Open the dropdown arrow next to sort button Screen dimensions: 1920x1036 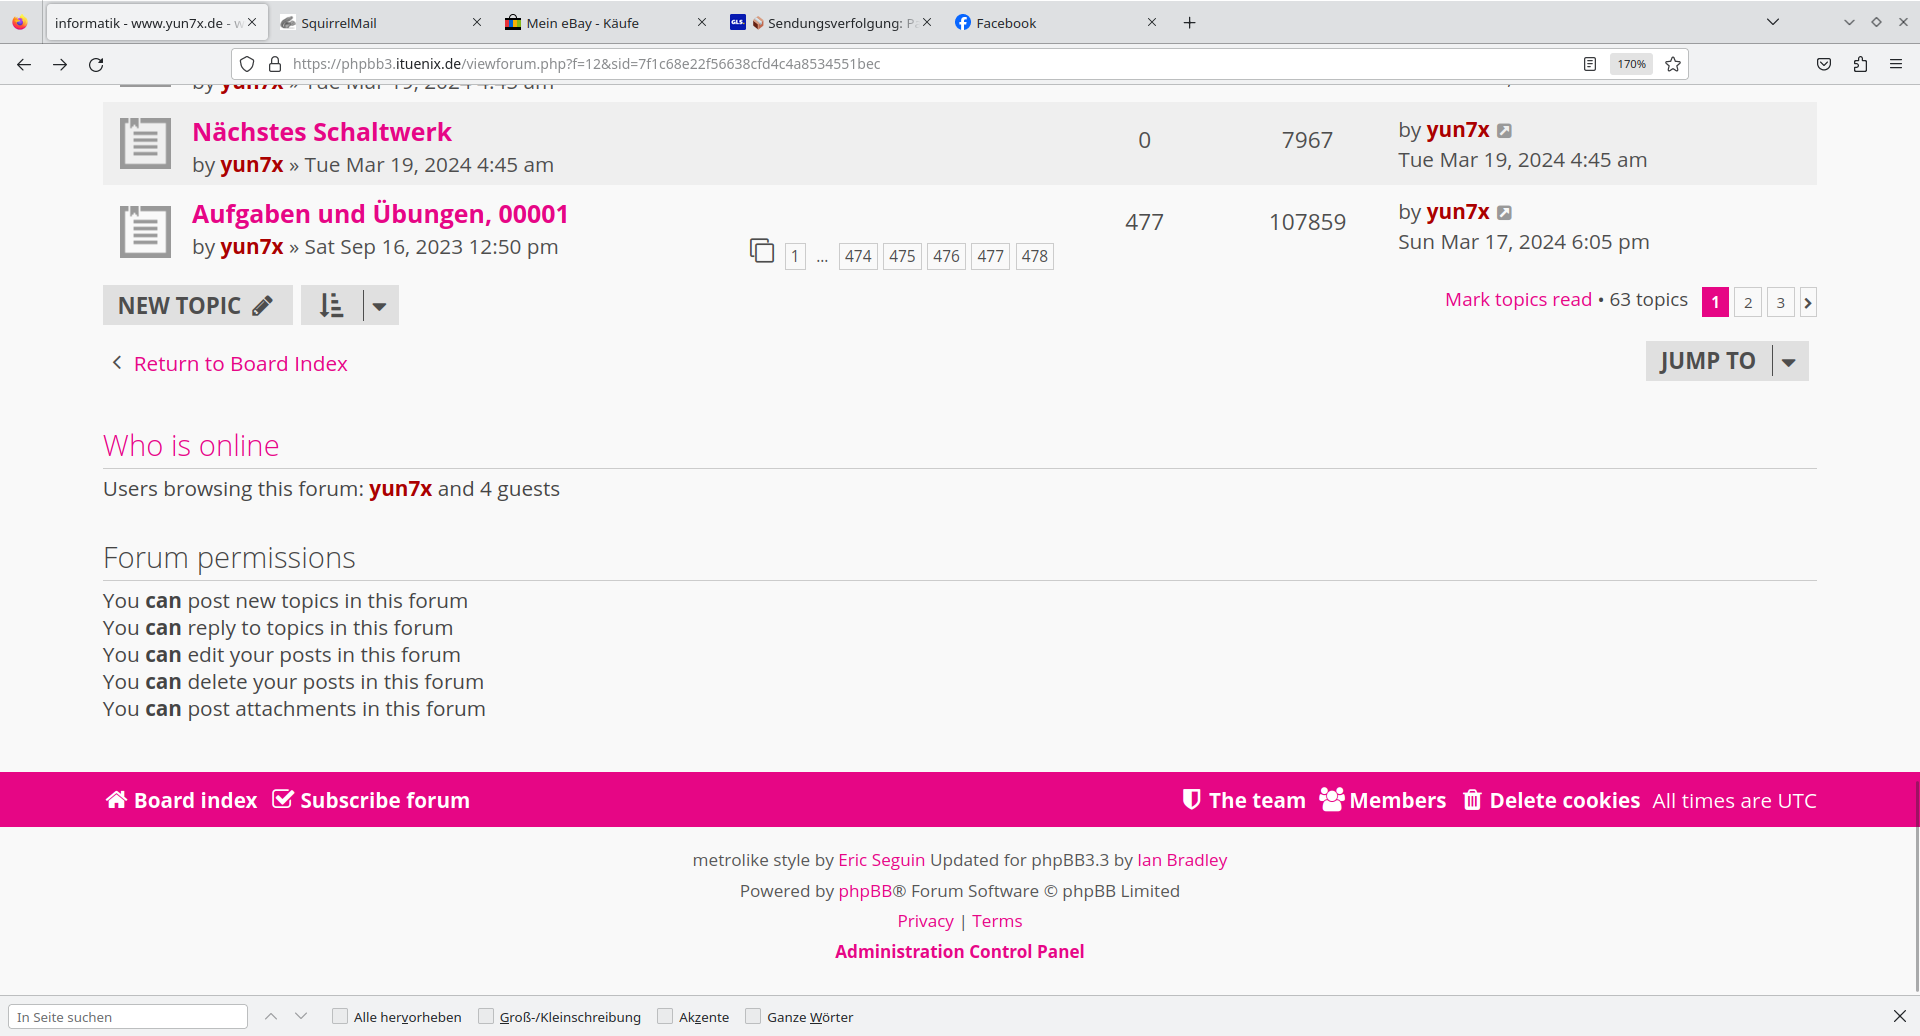pos(380,306)
